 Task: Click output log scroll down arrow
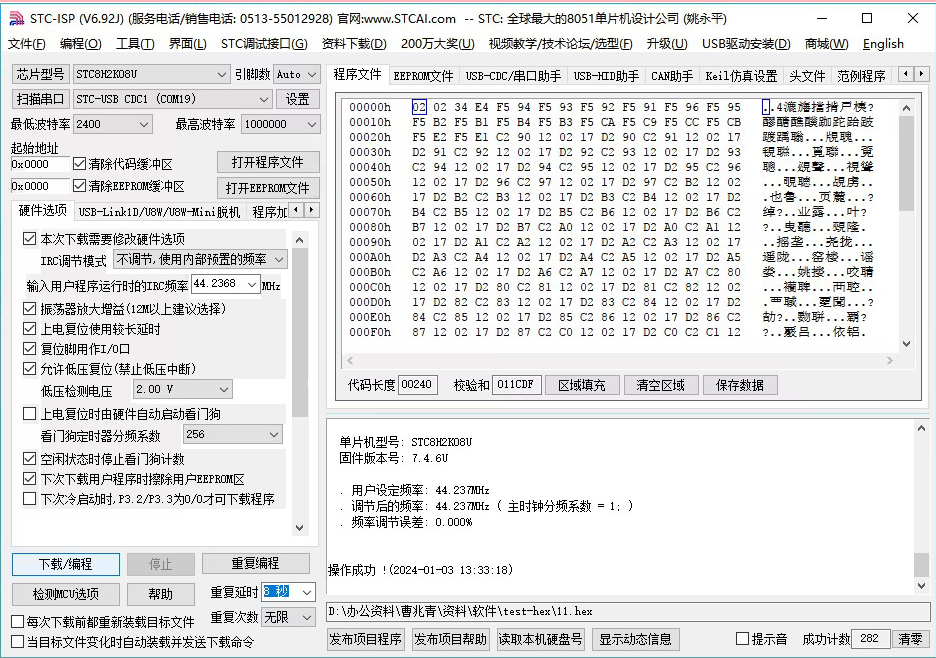pos(921,586)
